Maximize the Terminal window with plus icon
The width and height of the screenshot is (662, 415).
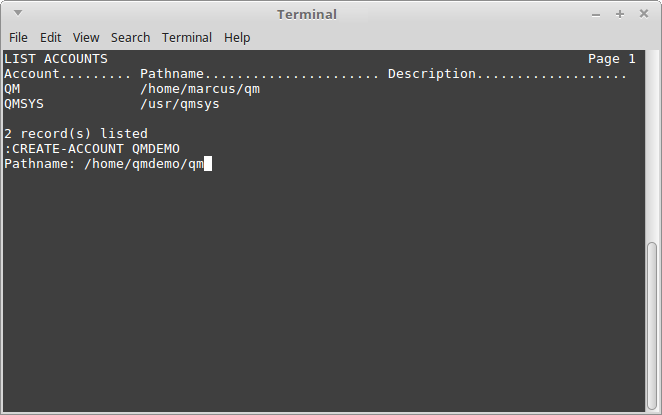[x=620, y=14]
